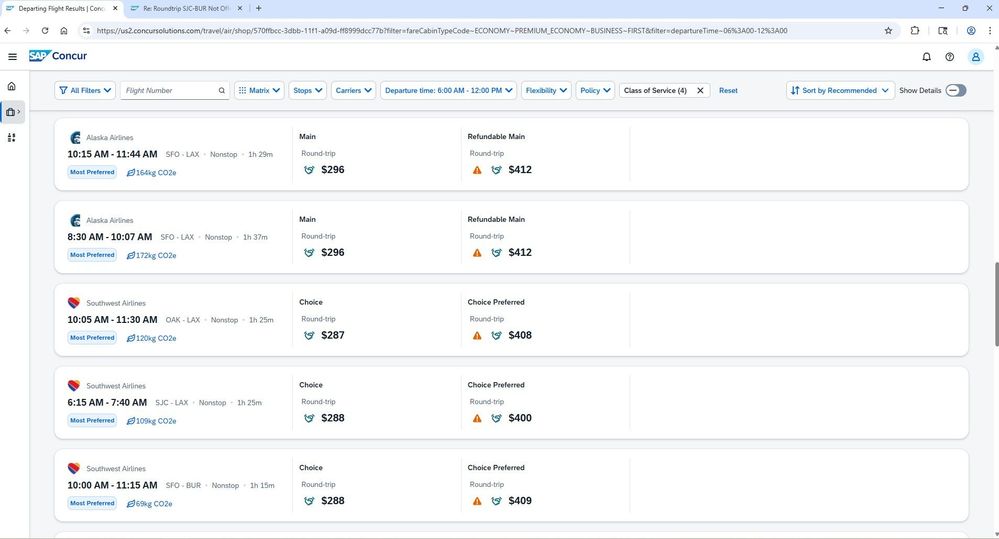Select $287 Choice fare on Southwest OAK-LAX
The image size is (999, 539).
(x=333, y=336)
